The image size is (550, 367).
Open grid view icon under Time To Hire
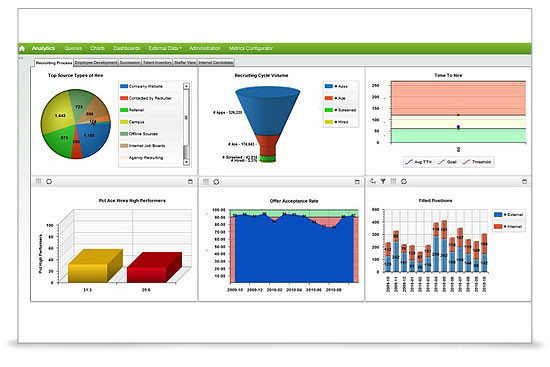394,181
